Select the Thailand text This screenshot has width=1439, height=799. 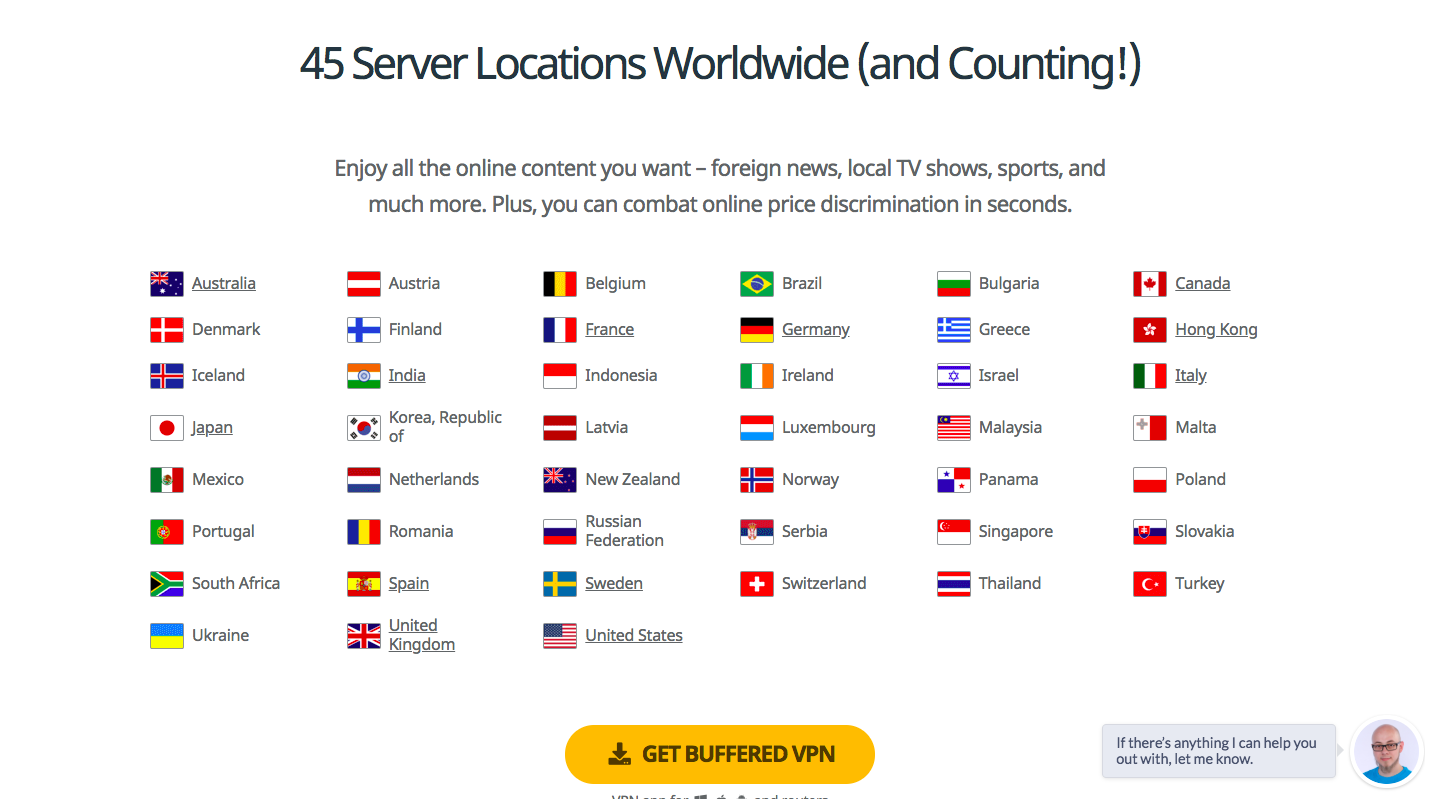[x=1010, y=584]
